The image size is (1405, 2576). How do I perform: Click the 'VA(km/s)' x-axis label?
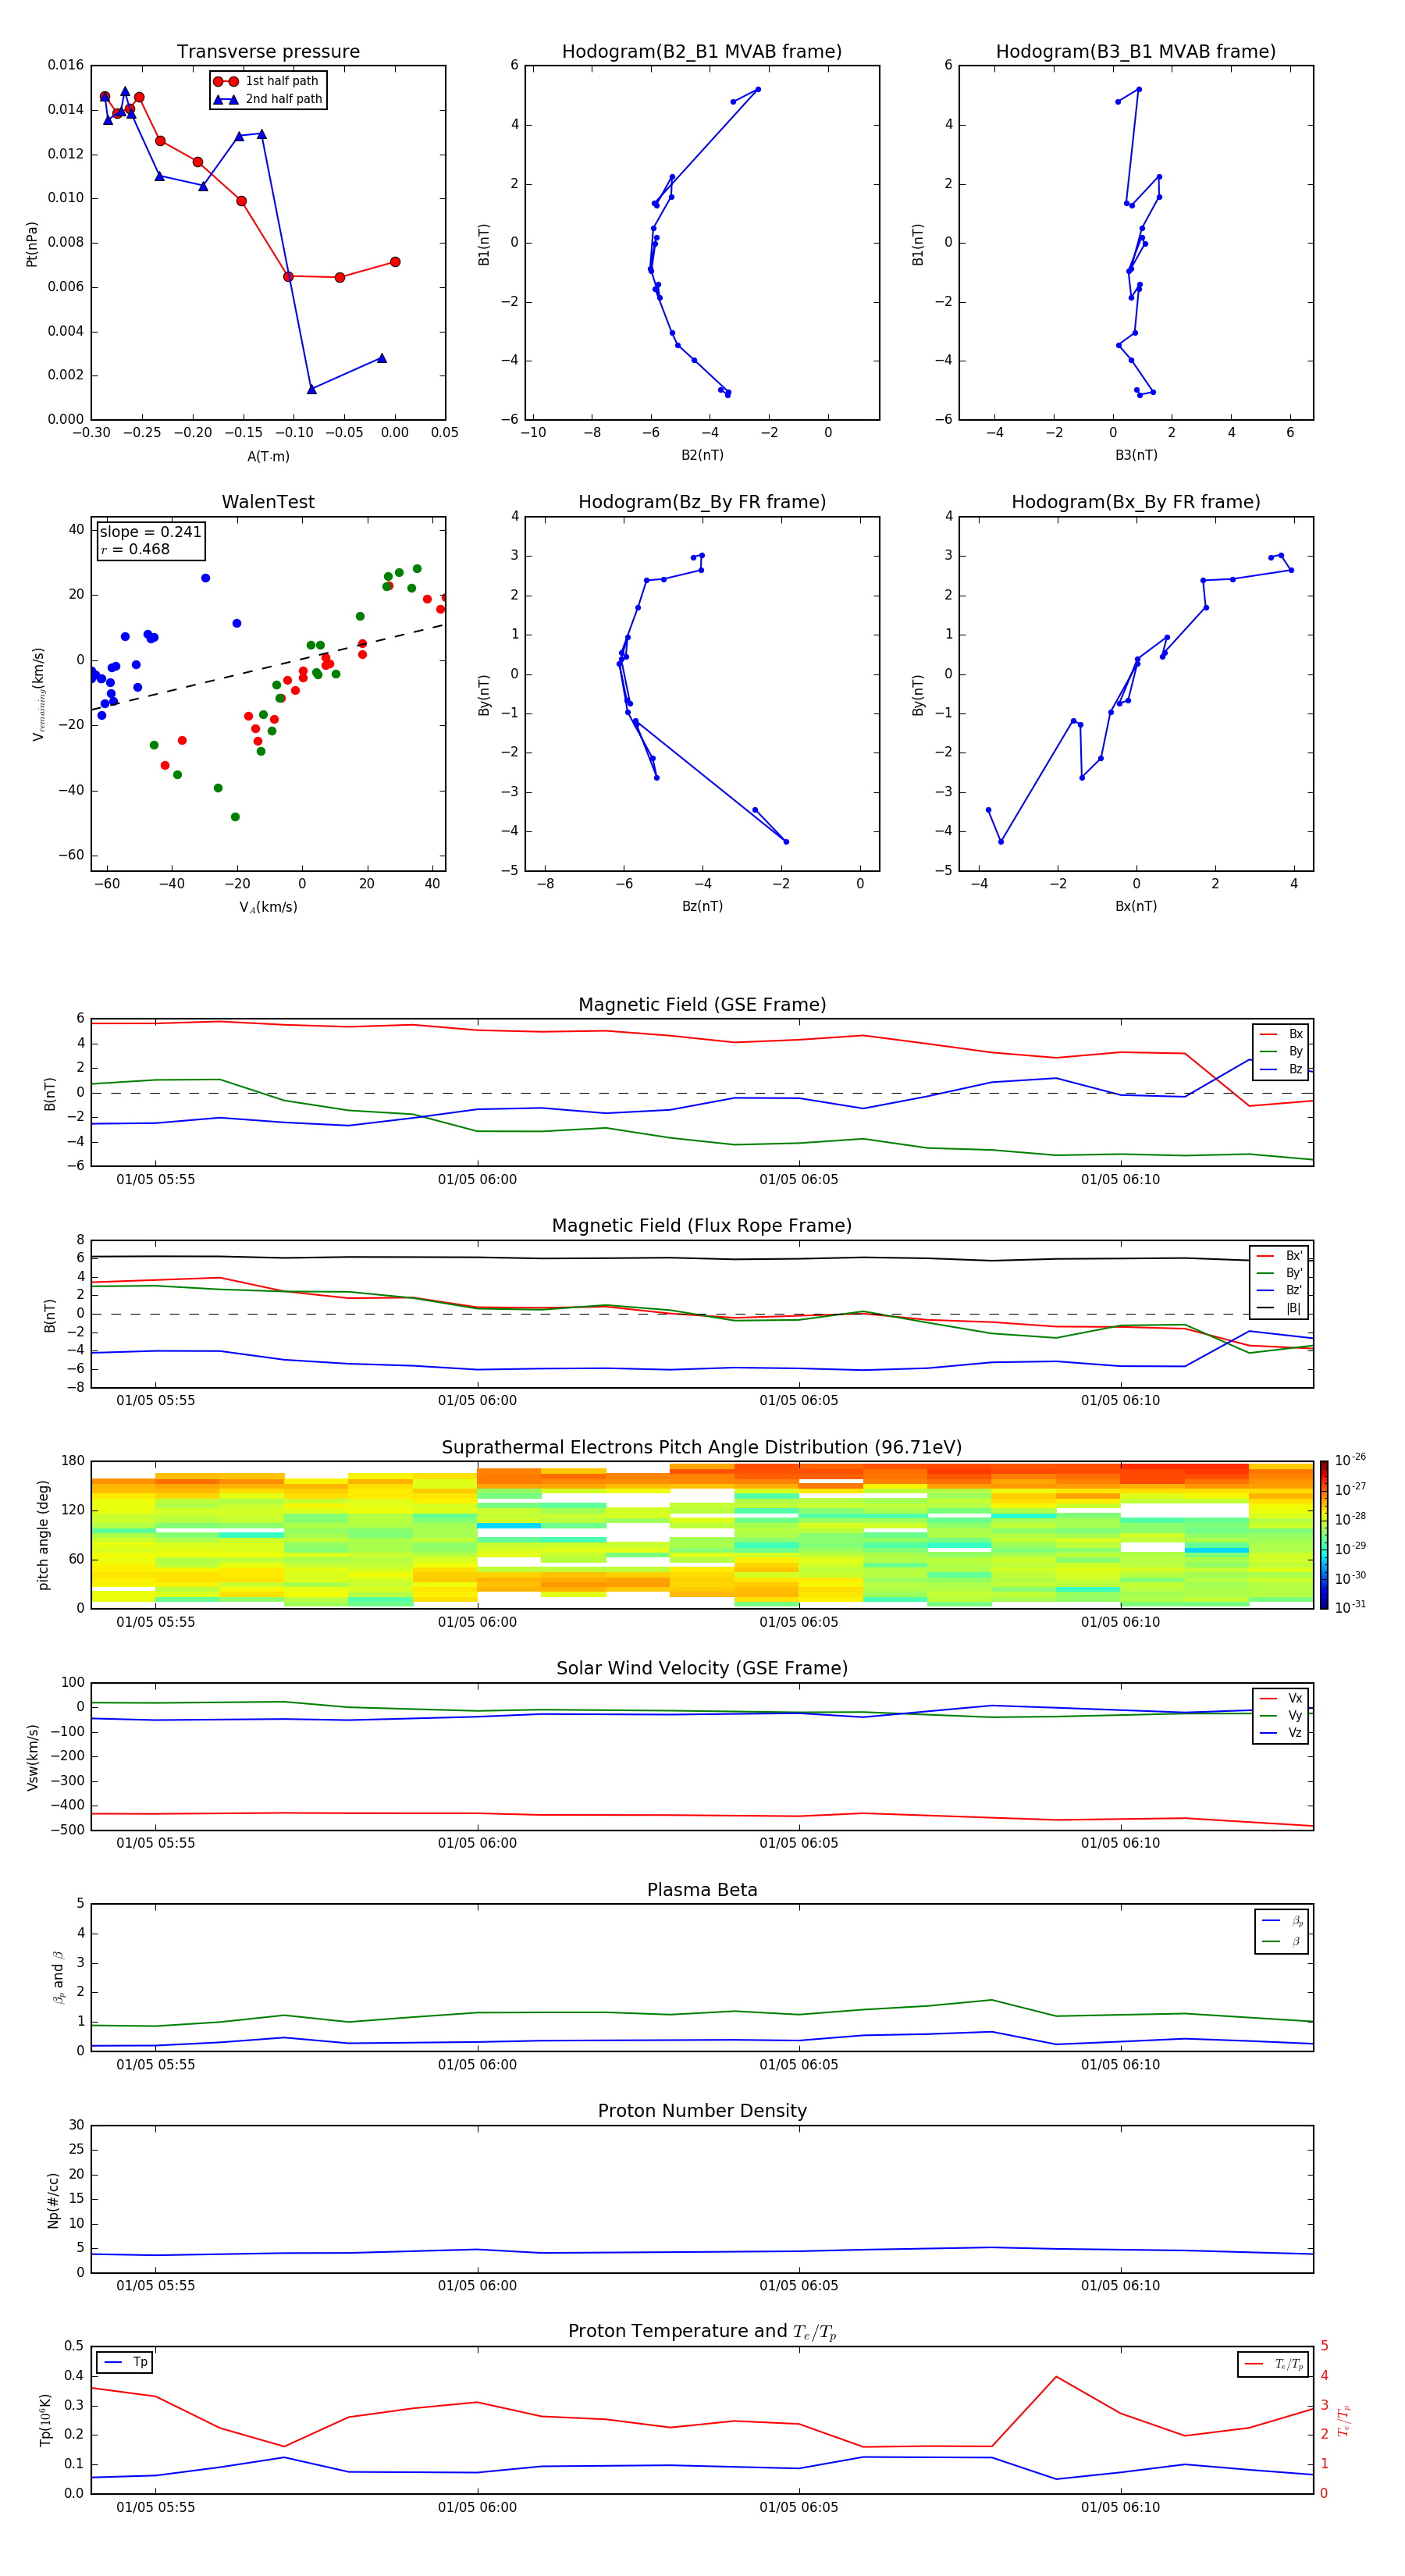click(x=268, y=907)
